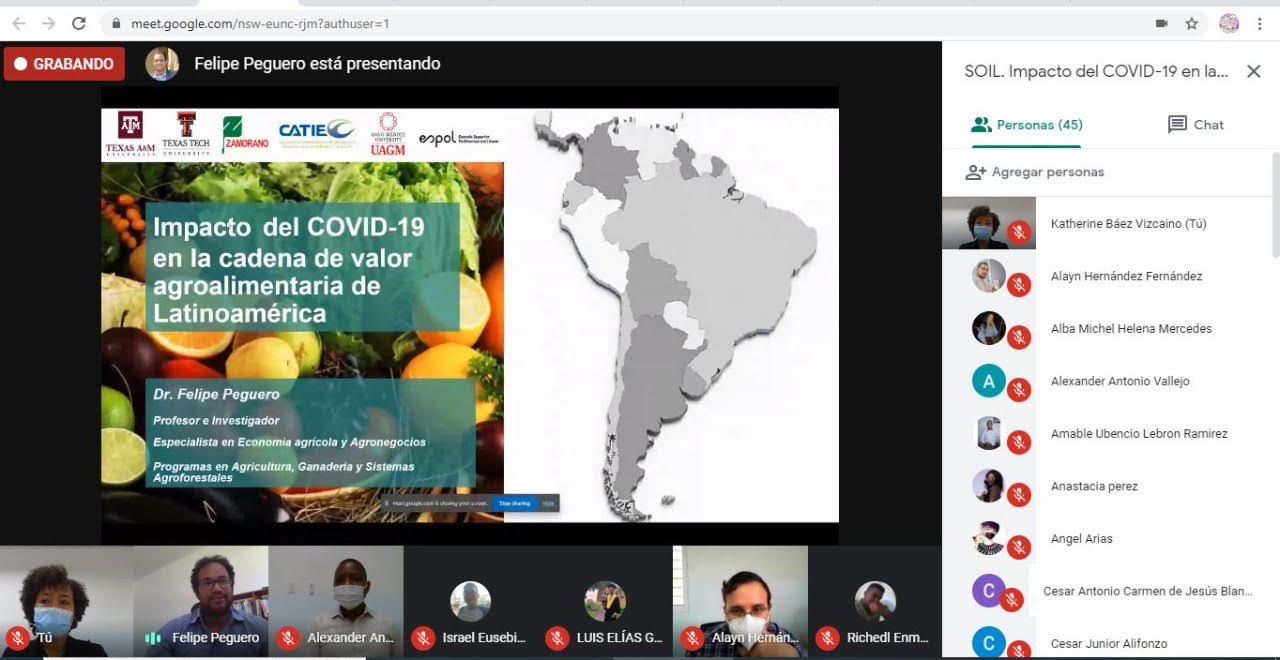Click the browser reload icon
The image size is (1280, 660).
pos(79,23)
